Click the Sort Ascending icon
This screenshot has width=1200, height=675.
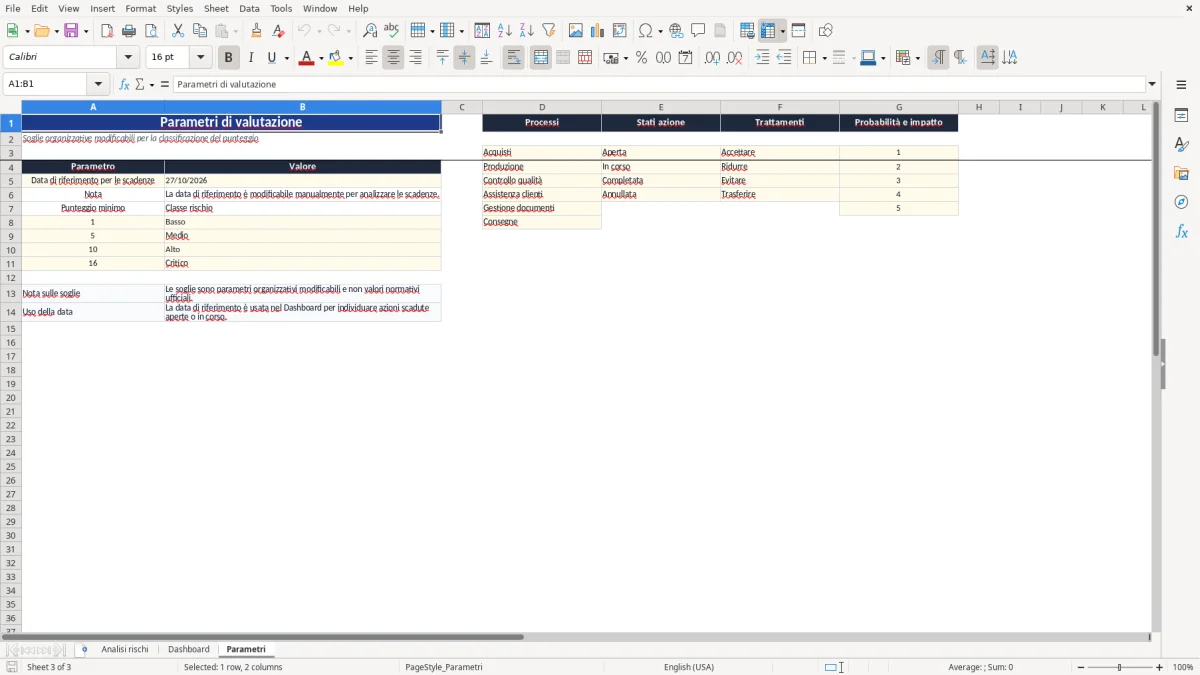tap(505, 31)
